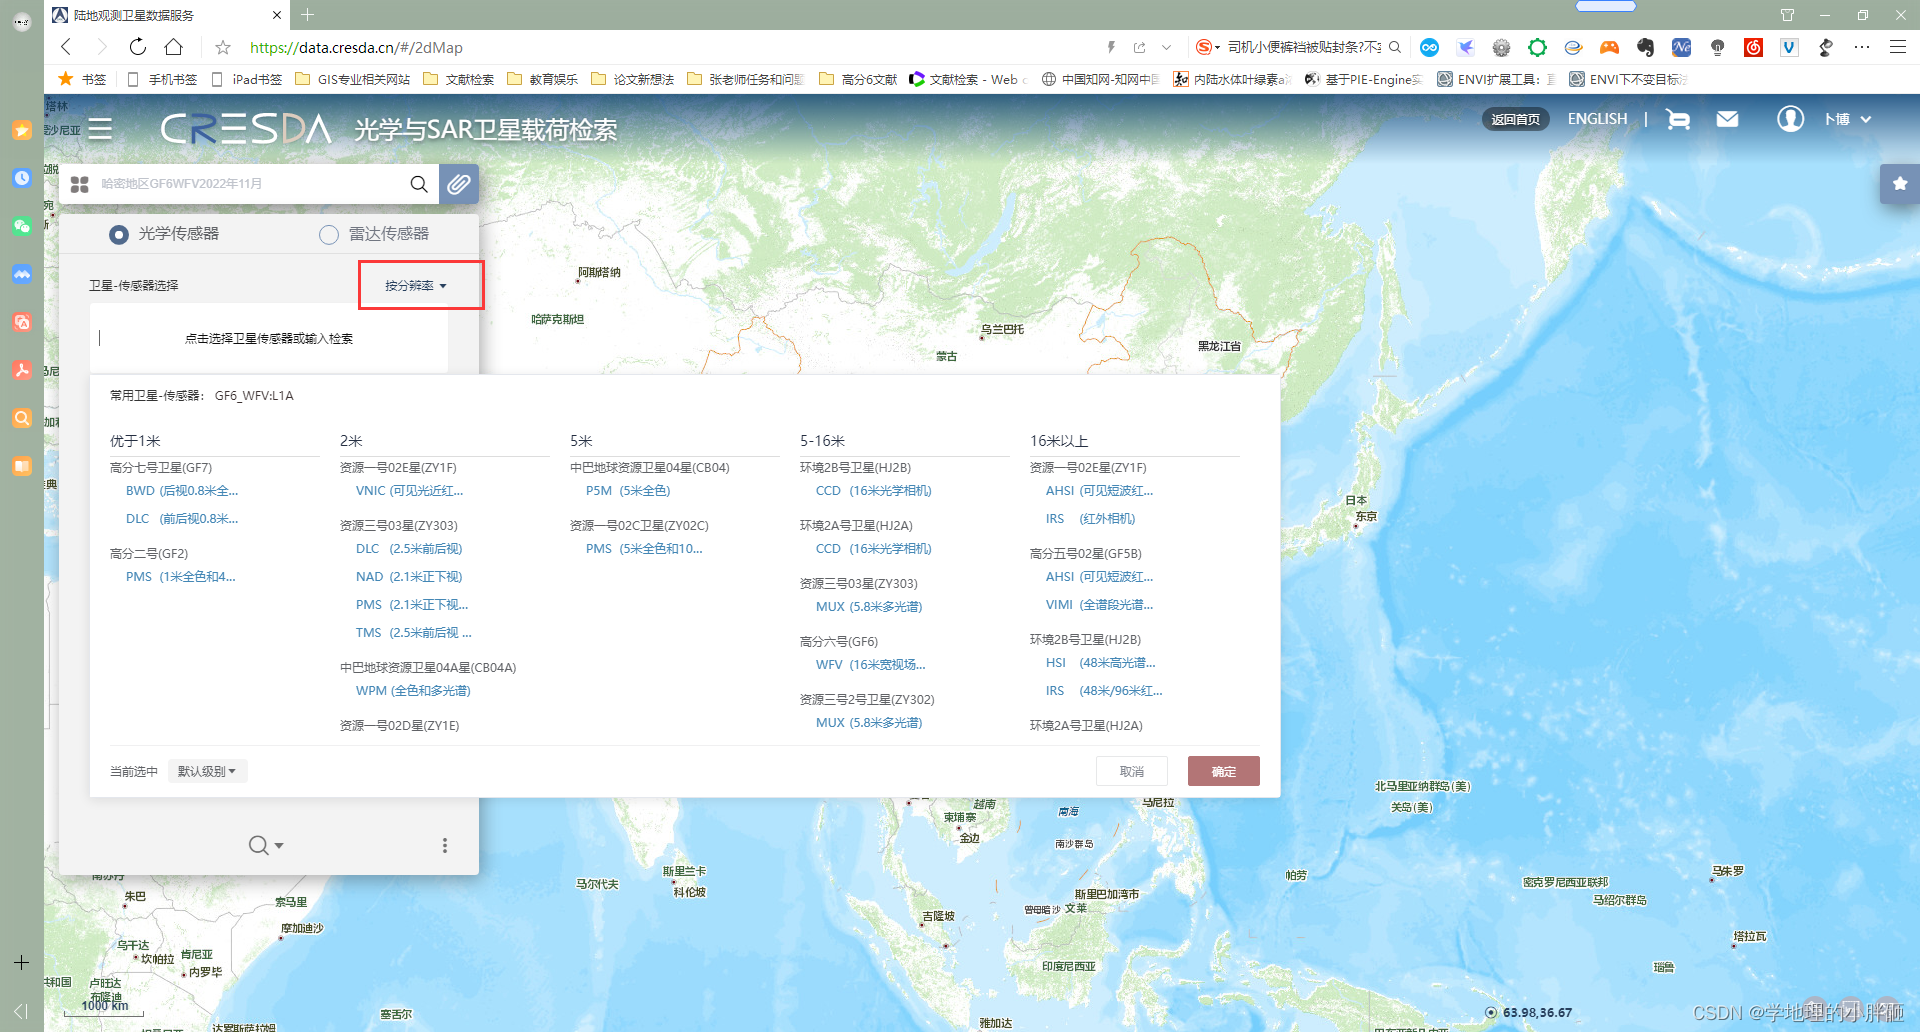This screenshot has width=1920, height=1032.
Task: Open the shopping cart icon
Action: tap(1678, 119)
